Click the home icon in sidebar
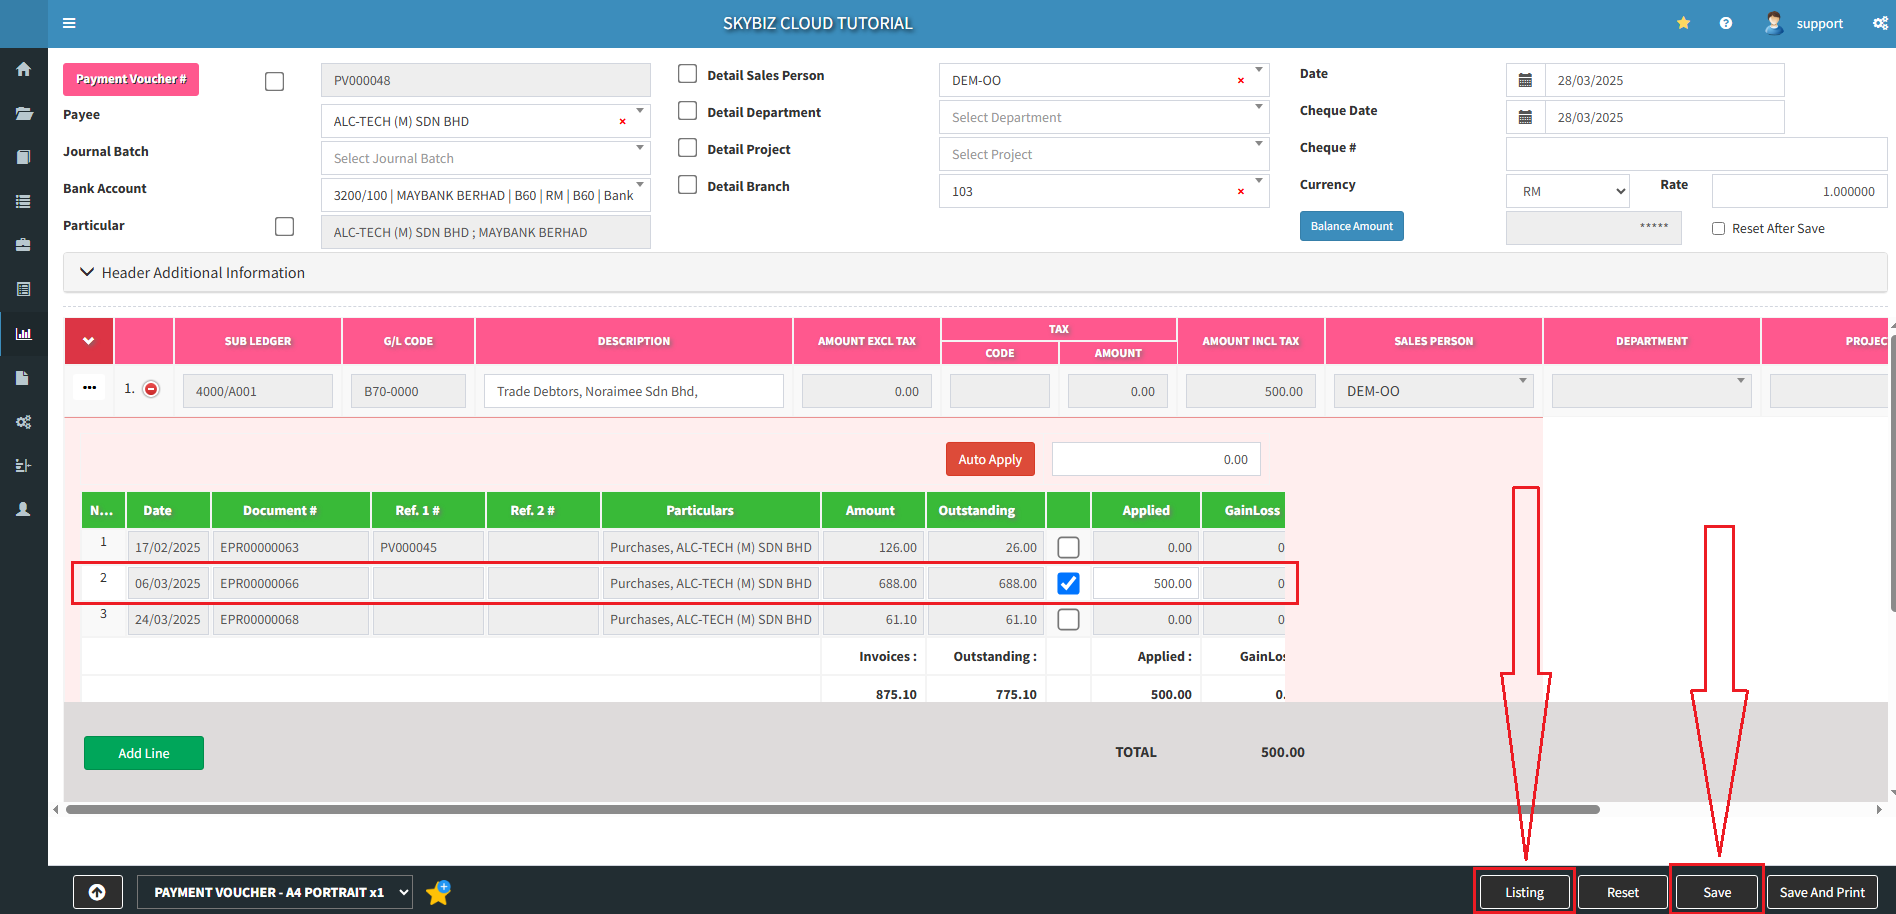The width and height of the screenshot is (1896, 914). click(24, 69)
